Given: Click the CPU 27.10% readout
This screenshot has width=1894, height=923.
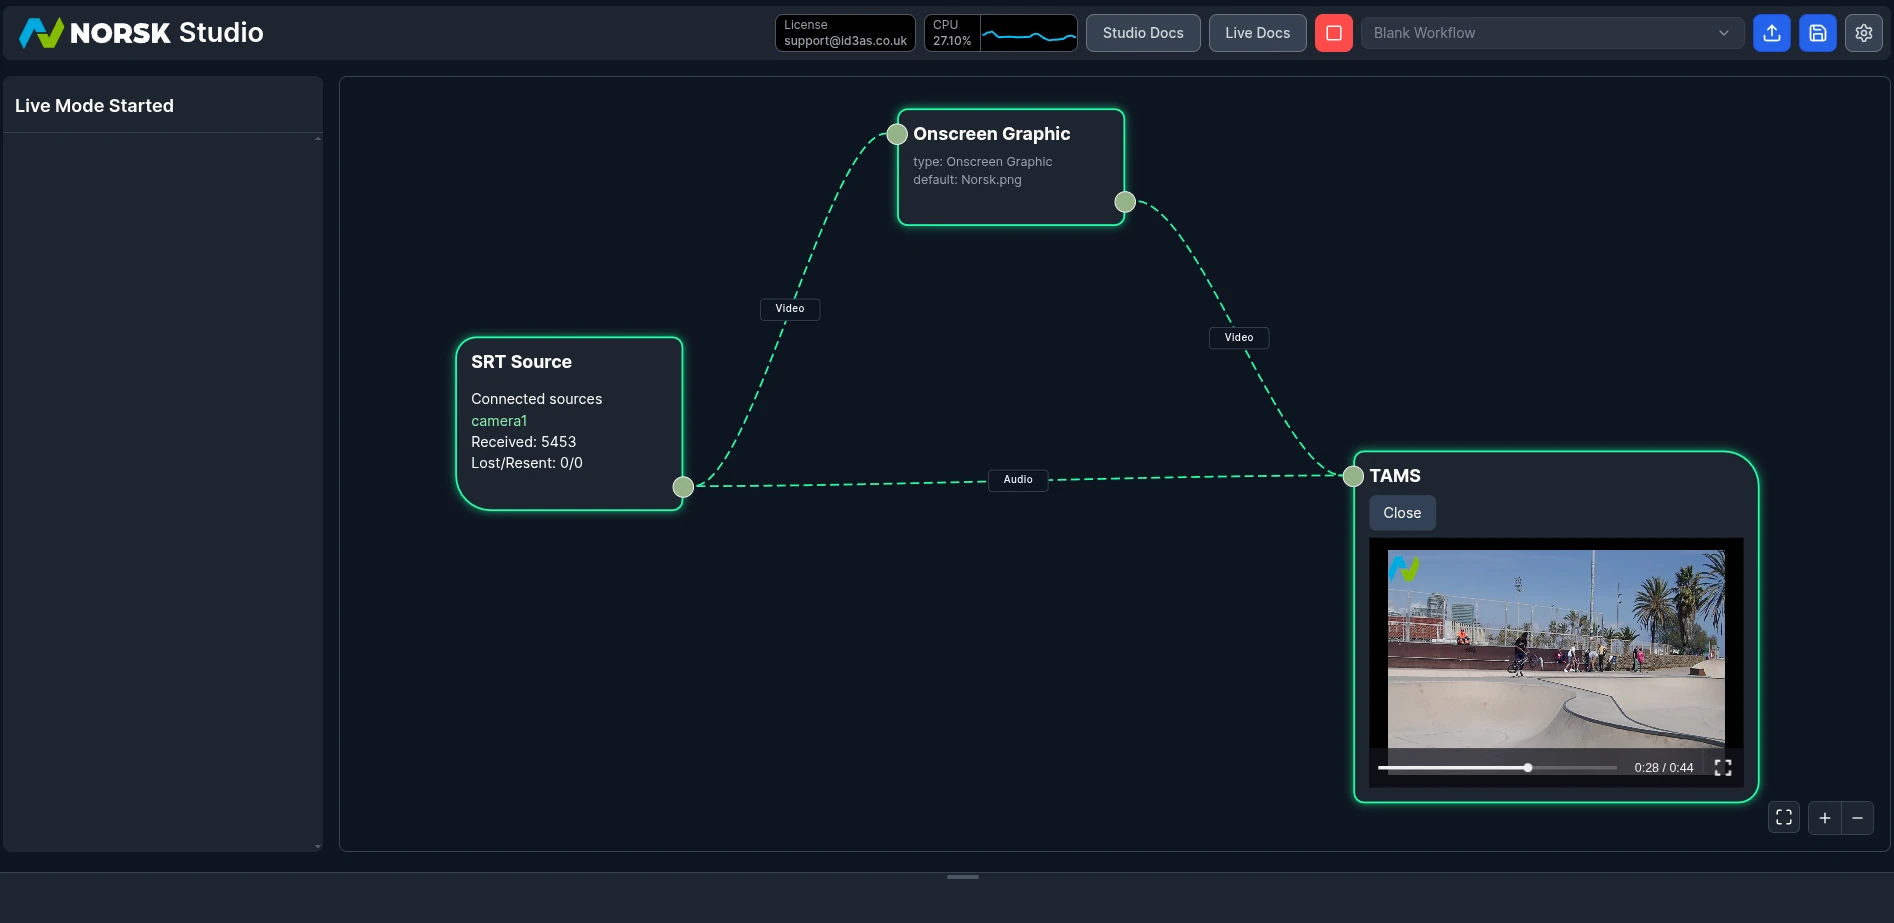Looking at the screenshot, I should 952,33.
